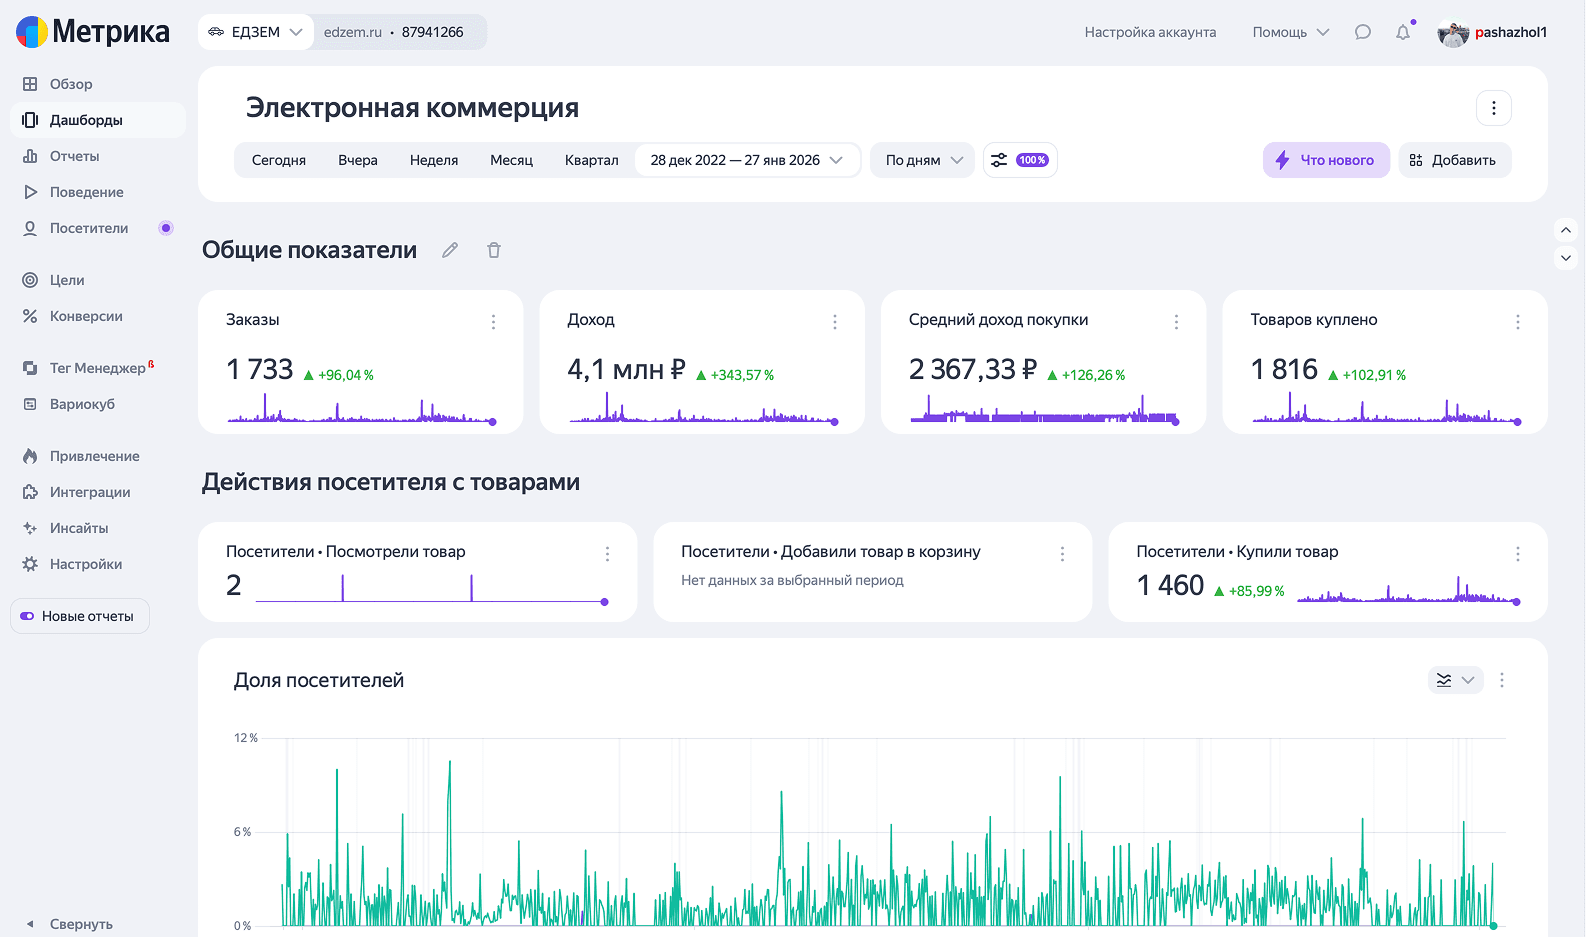Open the Поведение section
The image size is (1586, 937).
[98, 192]
